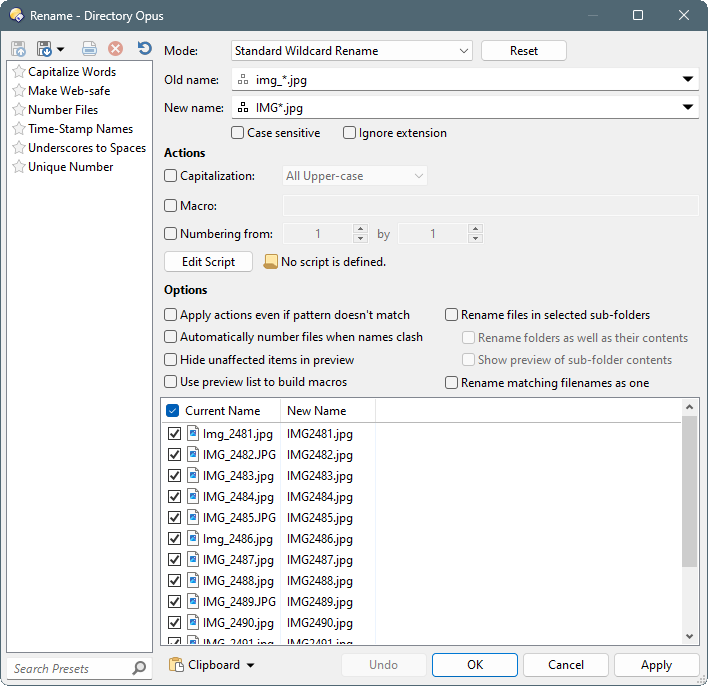Click the star icon beside Capitalize Words

click(19, 72)
